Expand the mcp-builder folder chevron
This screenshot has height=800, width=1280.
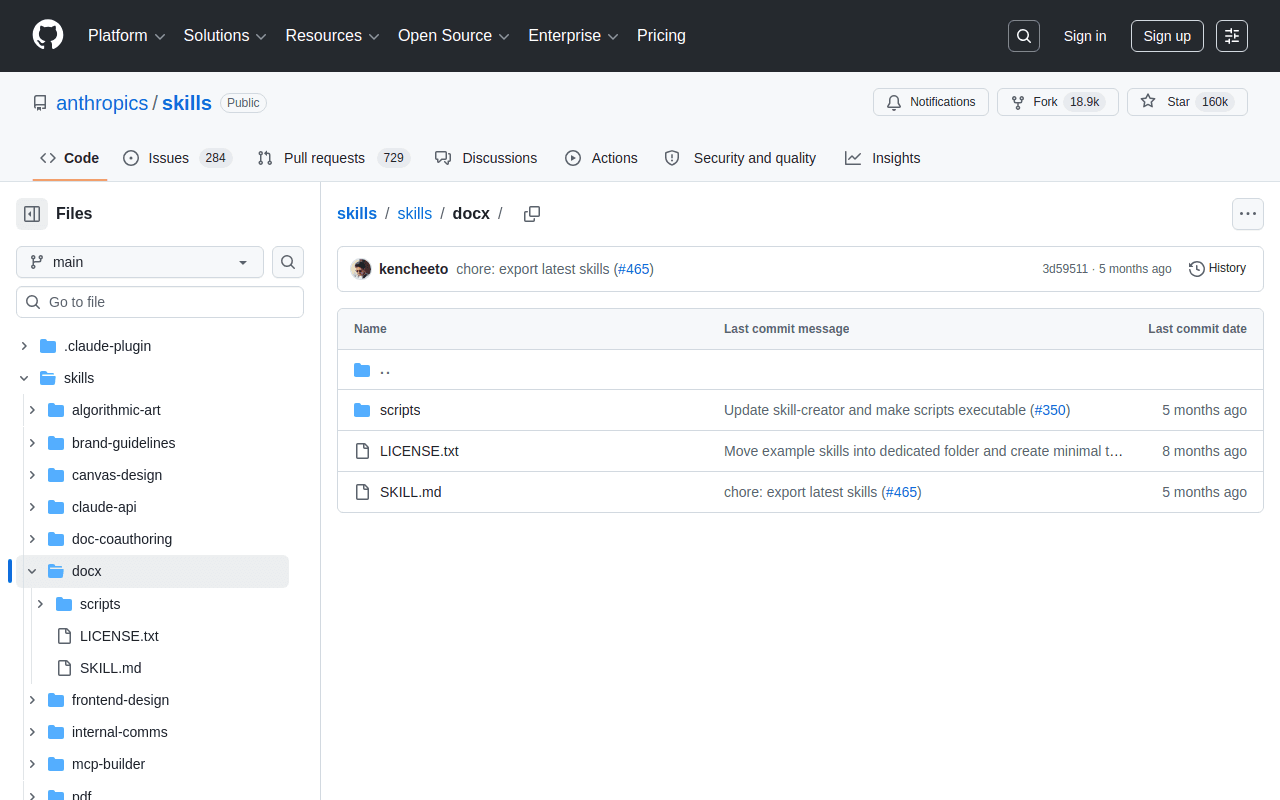[32, 764]
